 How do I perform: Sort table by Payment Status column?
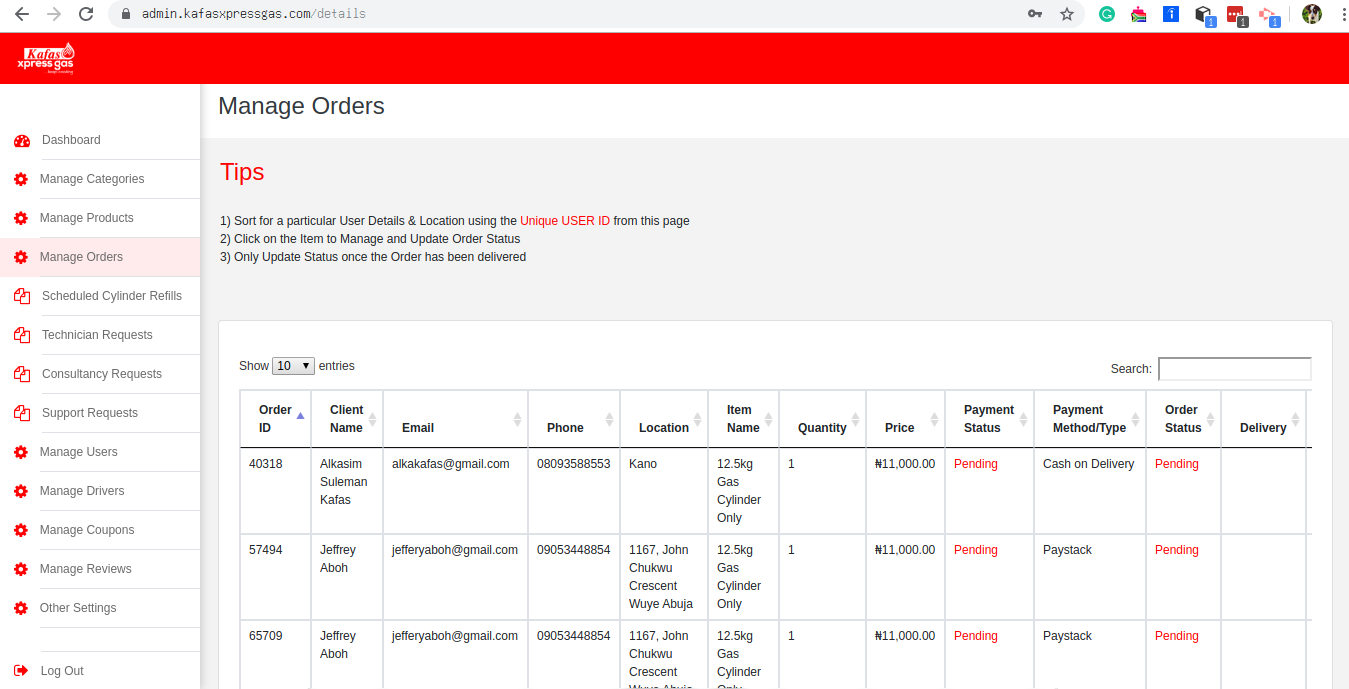[x=988, y=419]
